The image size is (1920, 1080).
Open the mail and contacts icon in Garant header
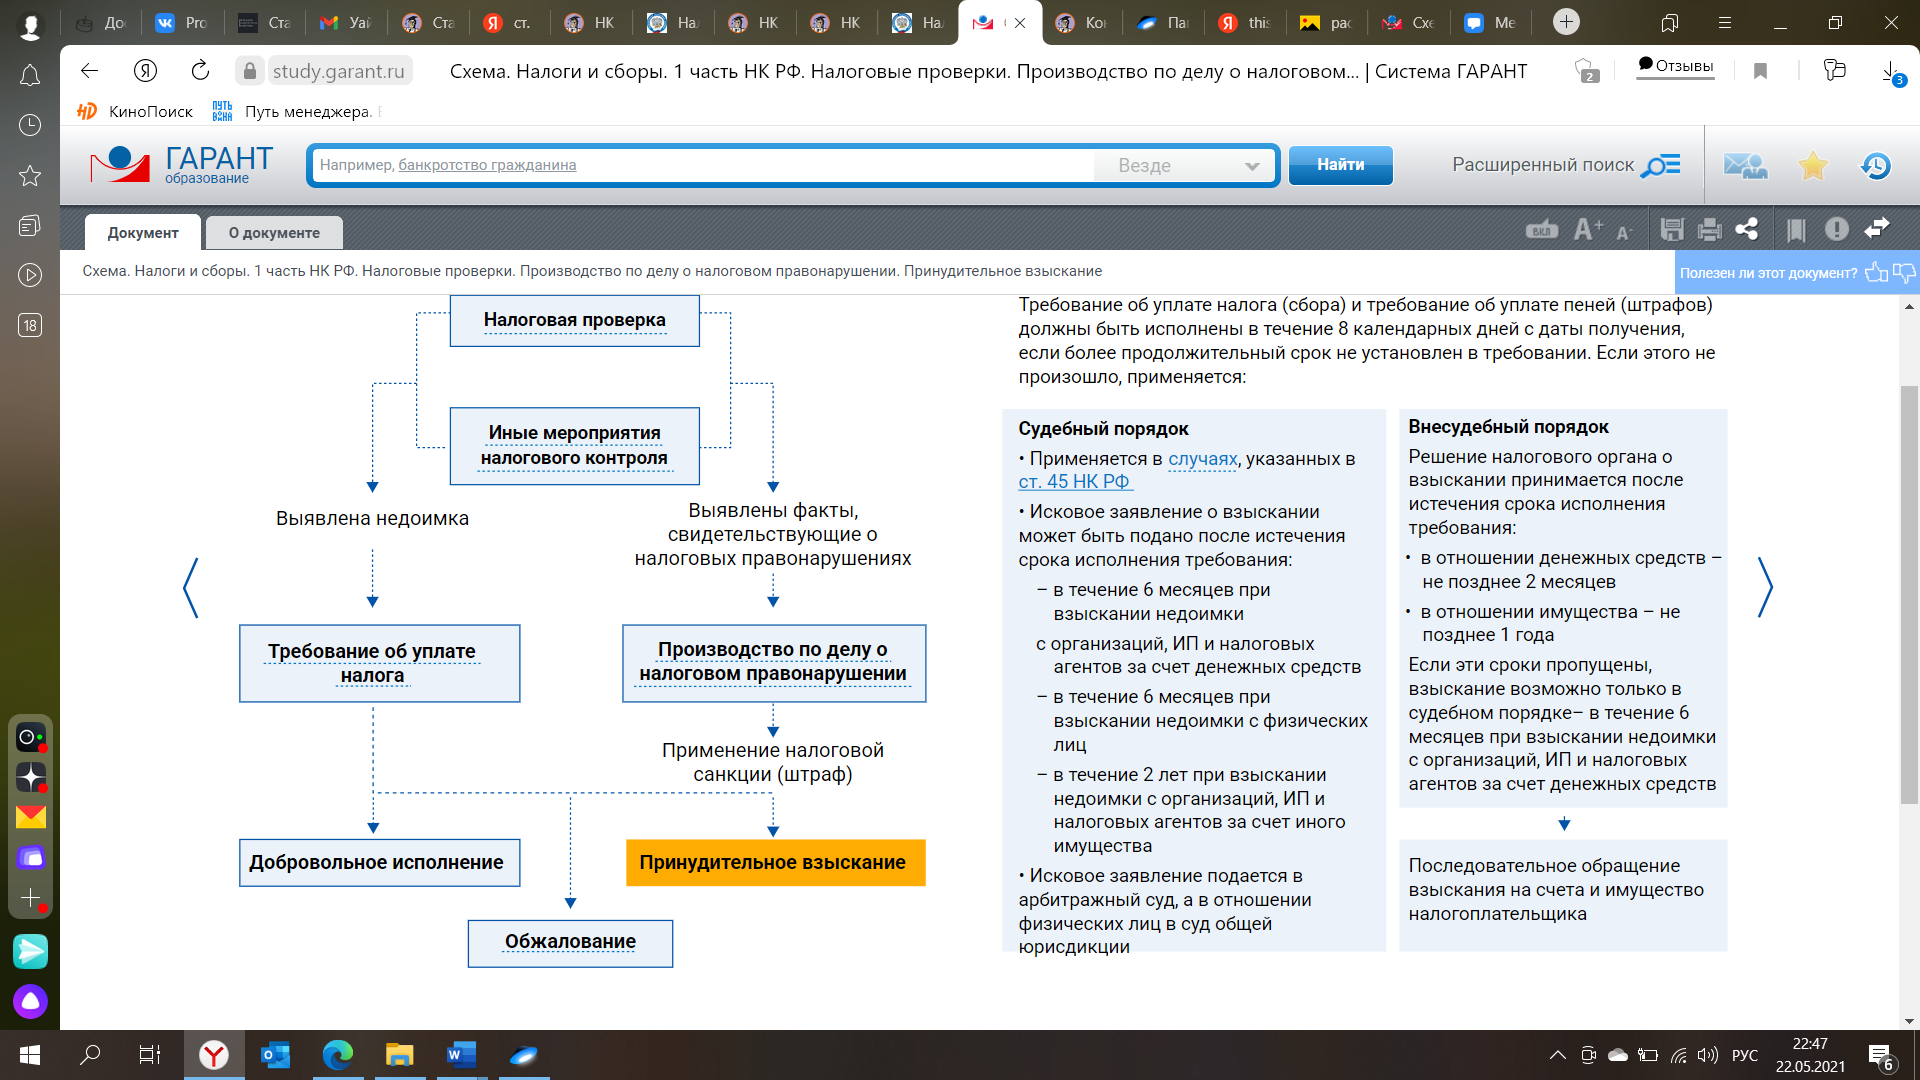pyautogui.click(x=1745, y=166)
